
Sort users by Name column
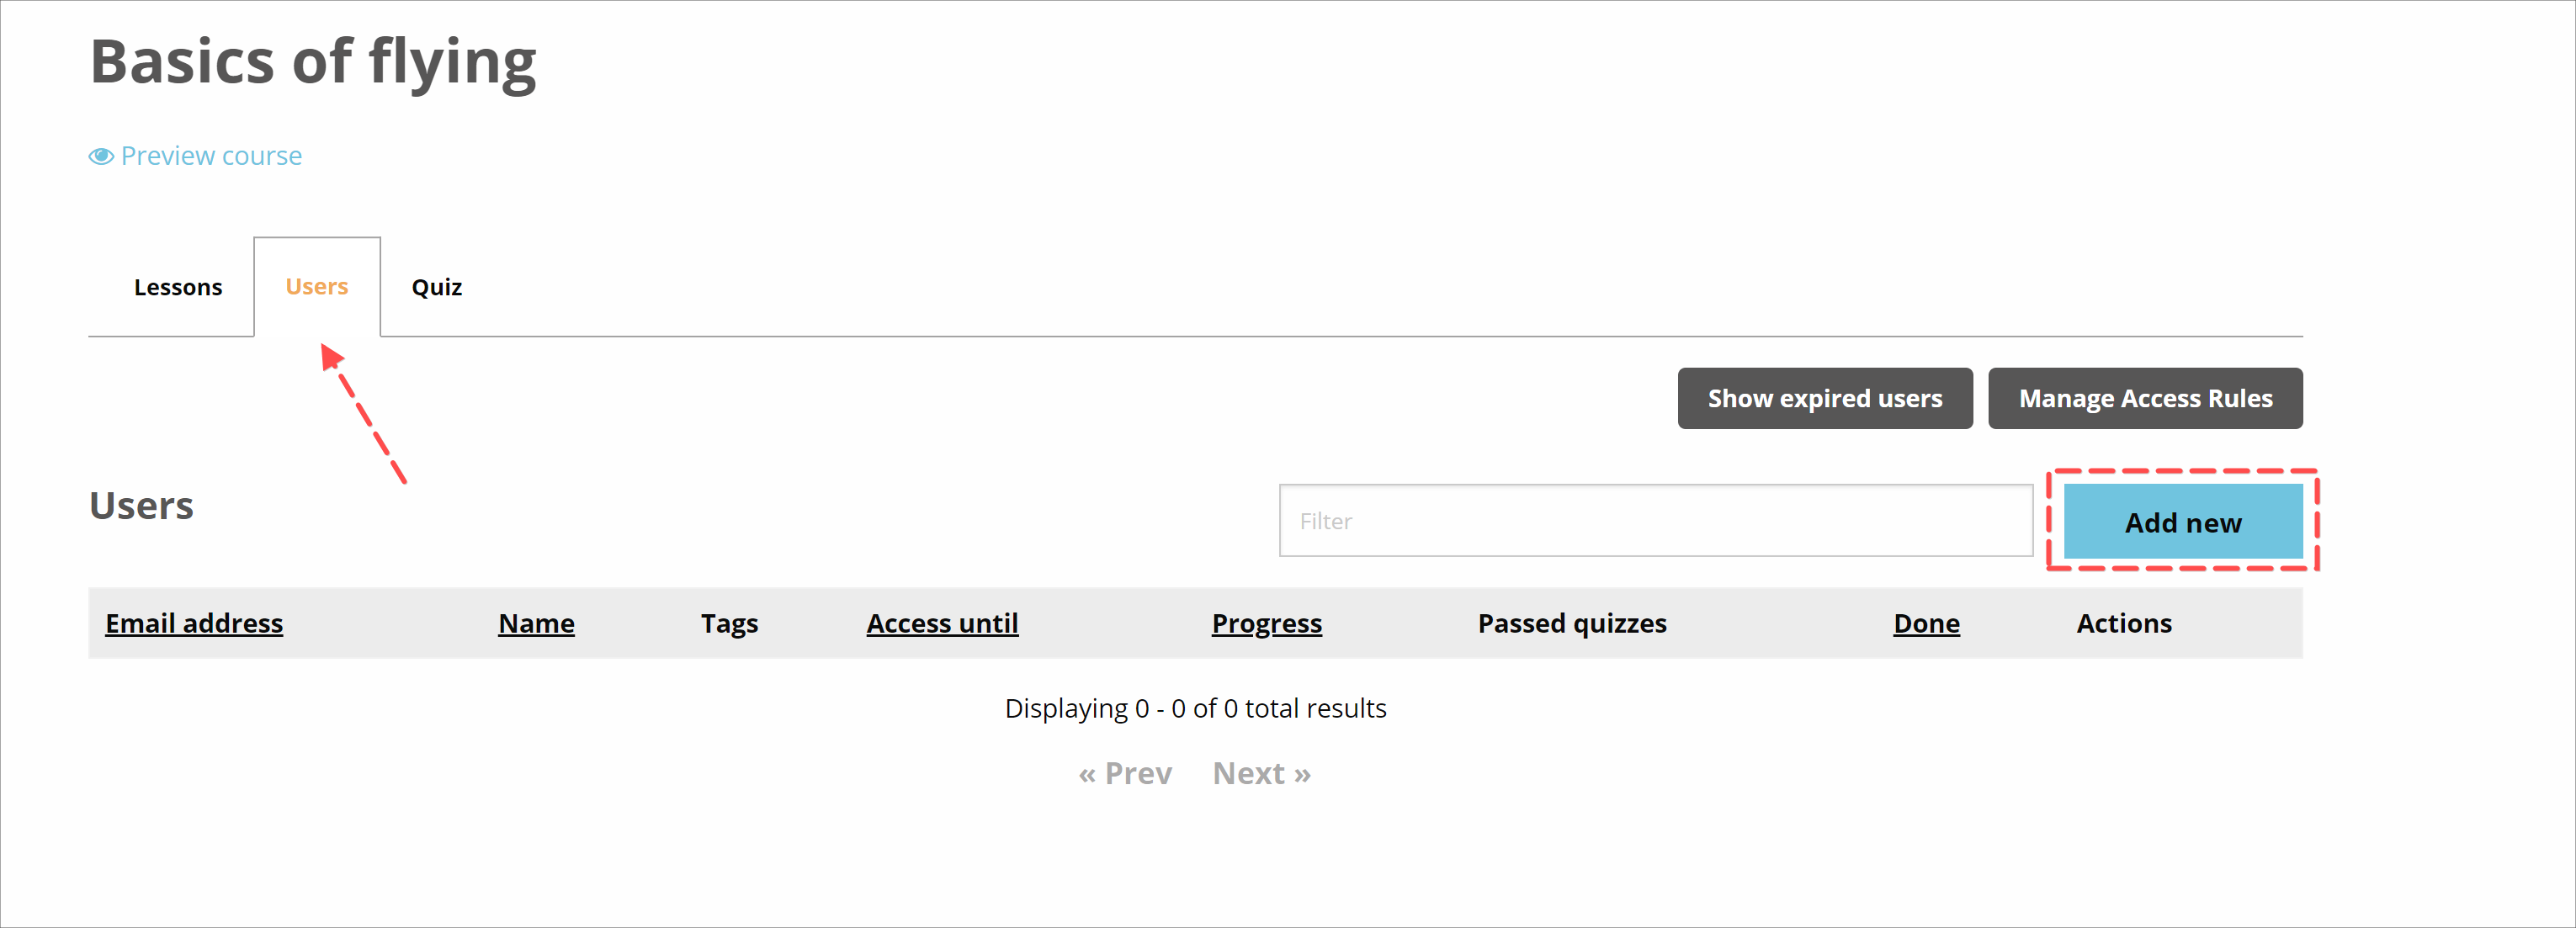click(x=536, y=623)
